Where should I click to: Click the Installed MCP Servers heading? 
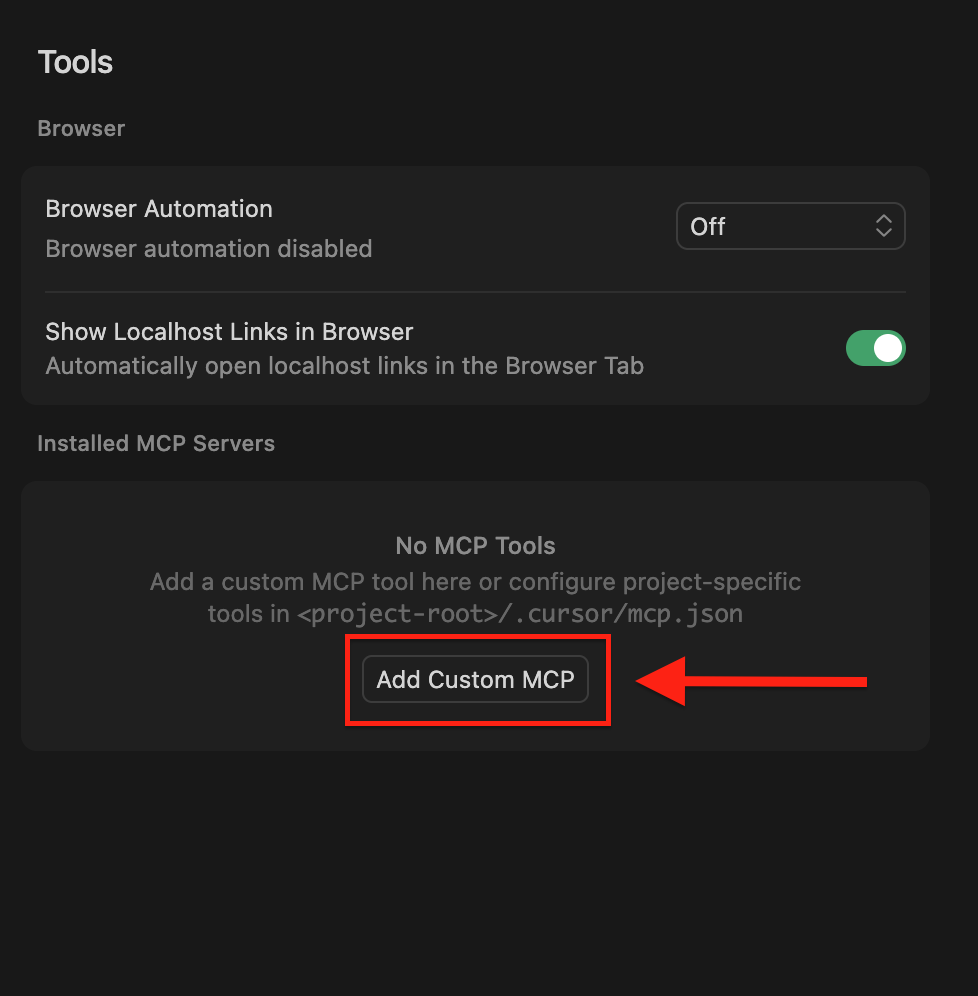point(155,443)
